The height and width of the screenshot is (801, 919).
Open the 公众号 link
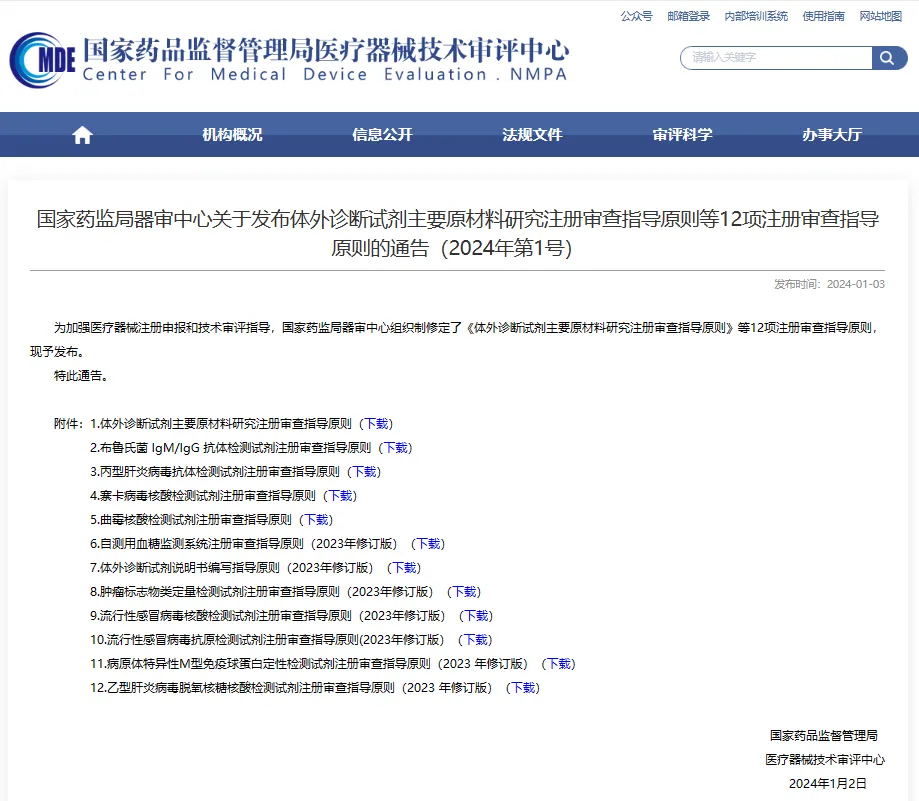coord(637,16)
